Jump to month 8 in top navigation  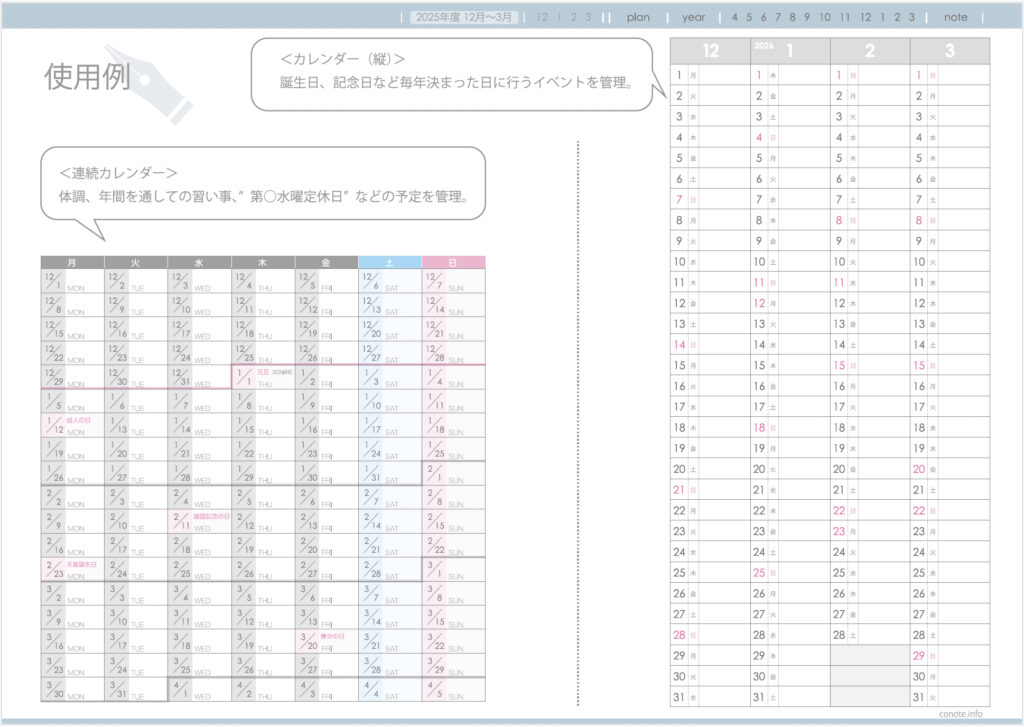coord(792,17)
